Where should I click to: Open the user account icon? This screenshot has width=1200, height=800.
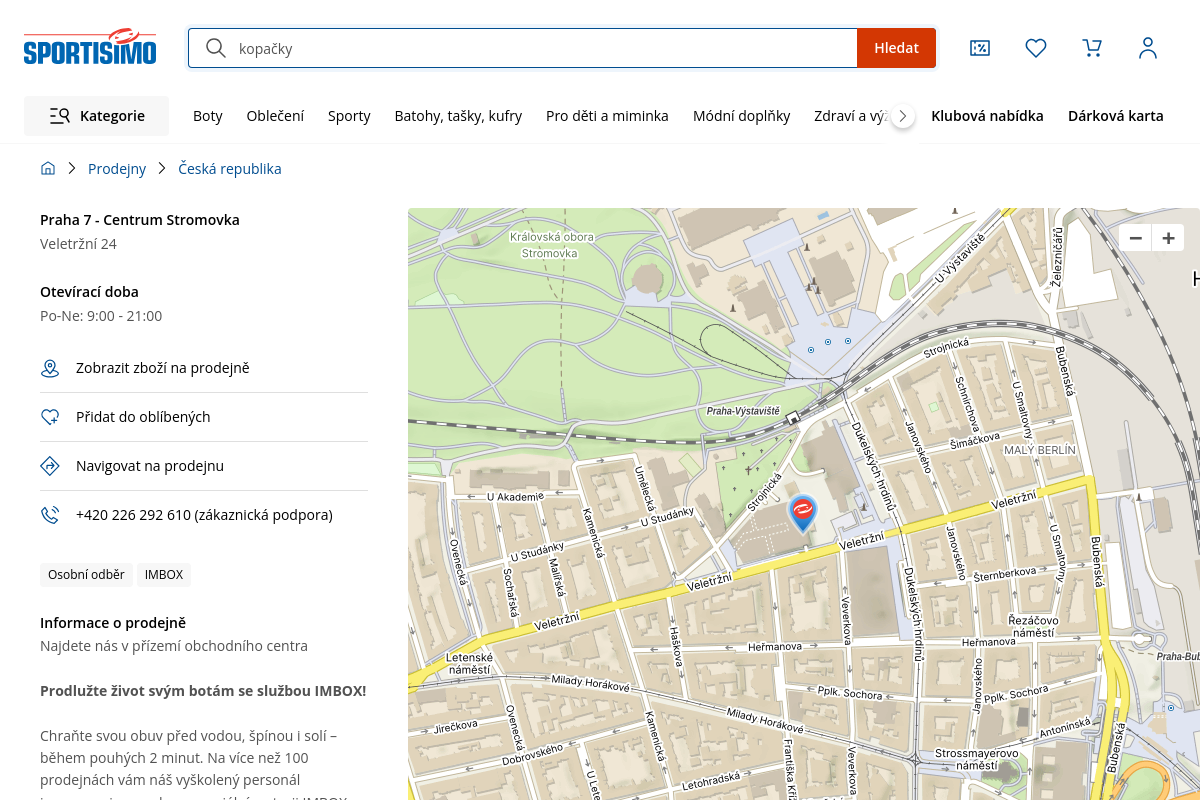point(1148,48)
